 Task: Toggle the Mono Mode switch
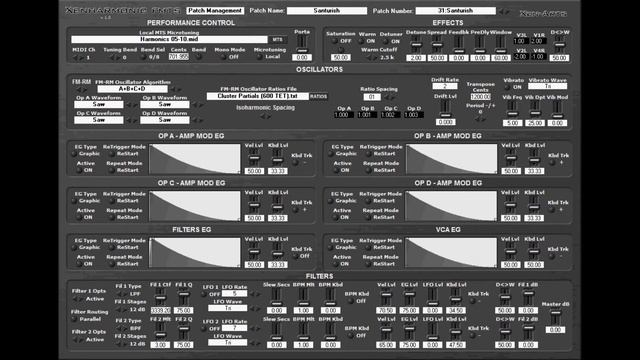[223, 57]
